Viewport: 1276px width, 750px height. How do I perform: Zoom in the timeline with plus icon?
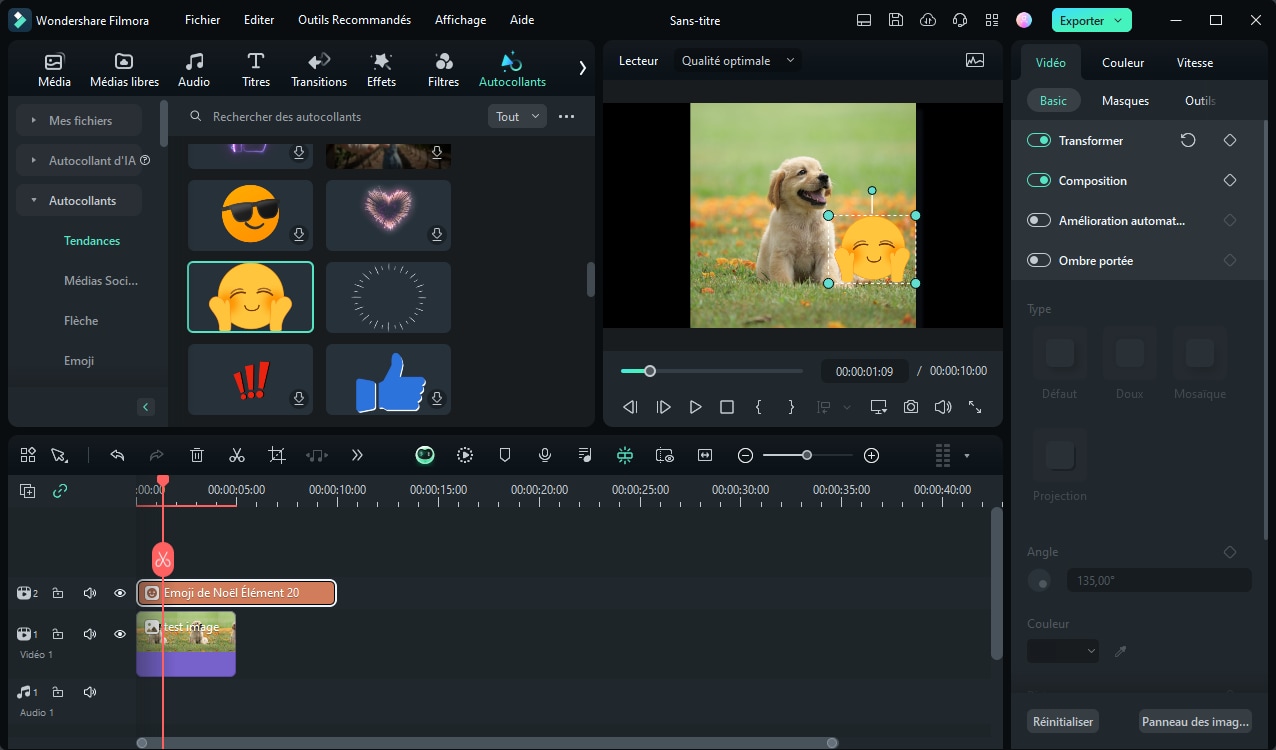871,455
